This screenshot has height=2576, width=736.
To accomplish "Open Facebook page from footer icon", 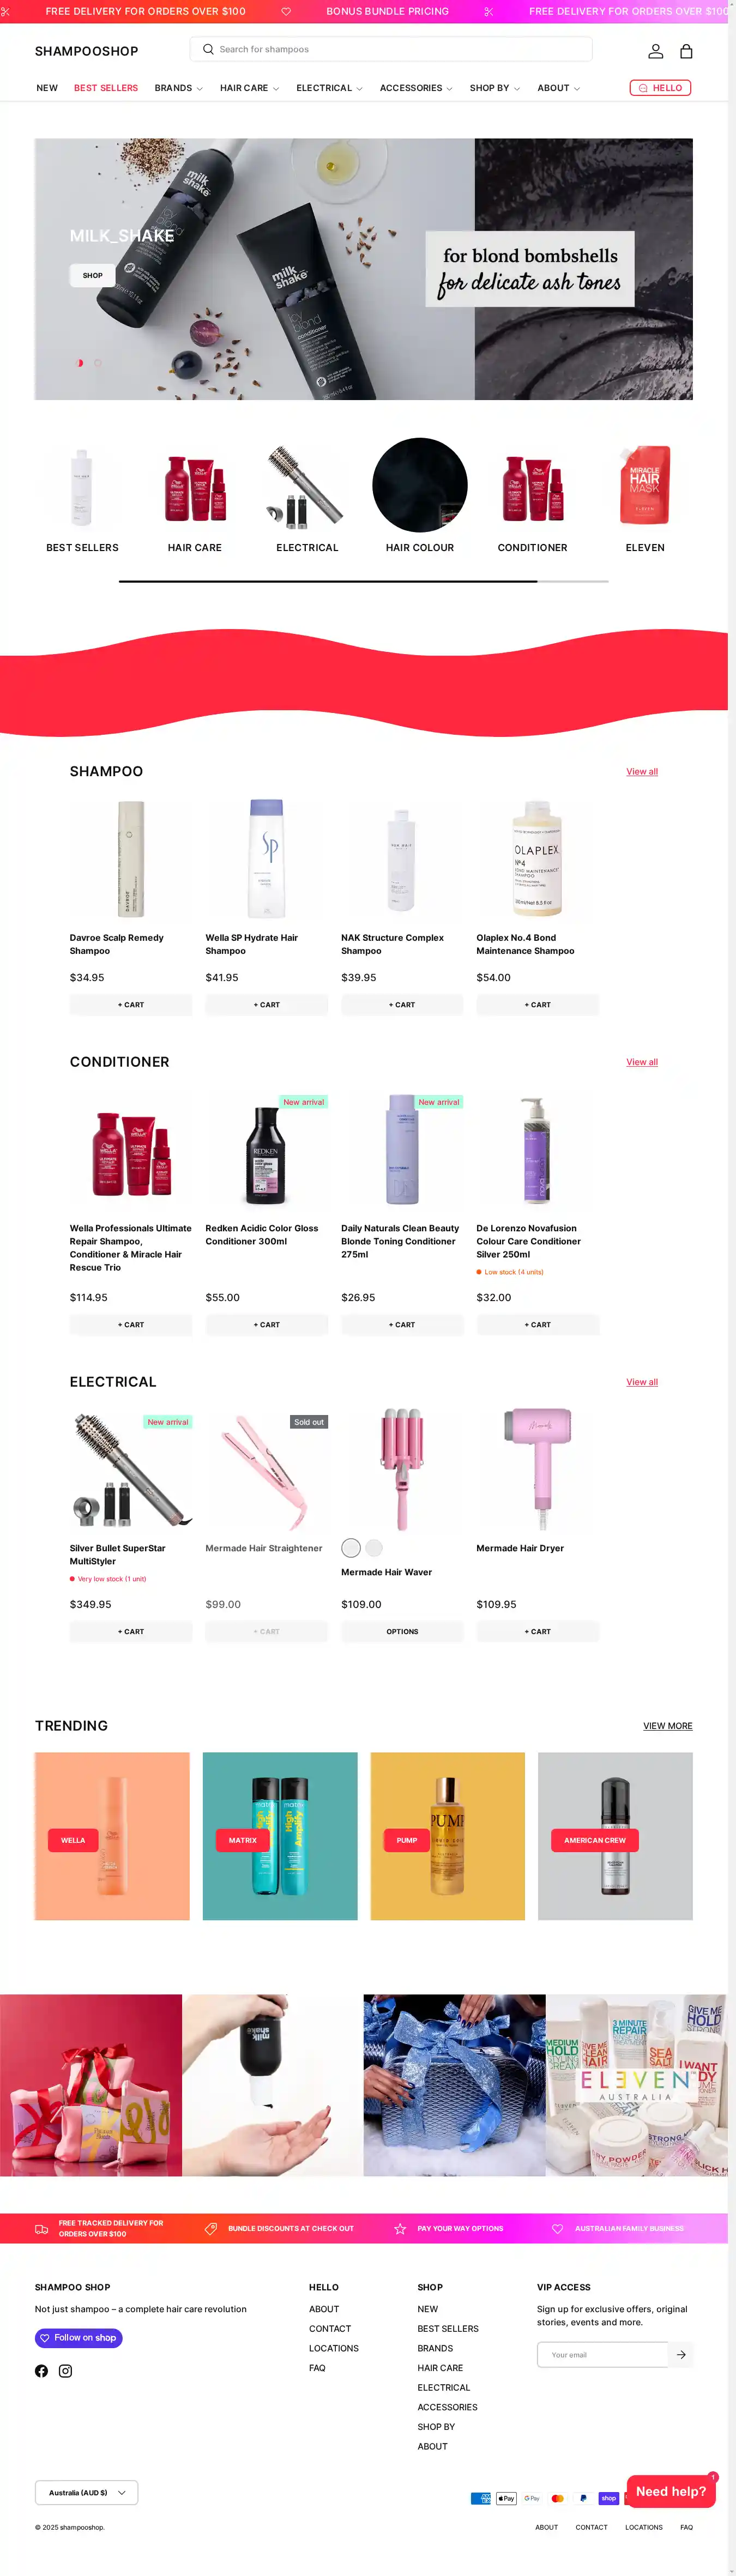I will (41, 2371).
